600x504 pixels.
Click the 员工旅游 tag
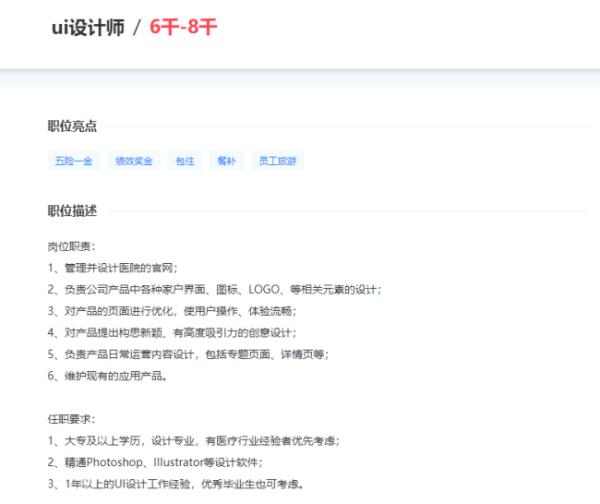(x=277, y=161)
